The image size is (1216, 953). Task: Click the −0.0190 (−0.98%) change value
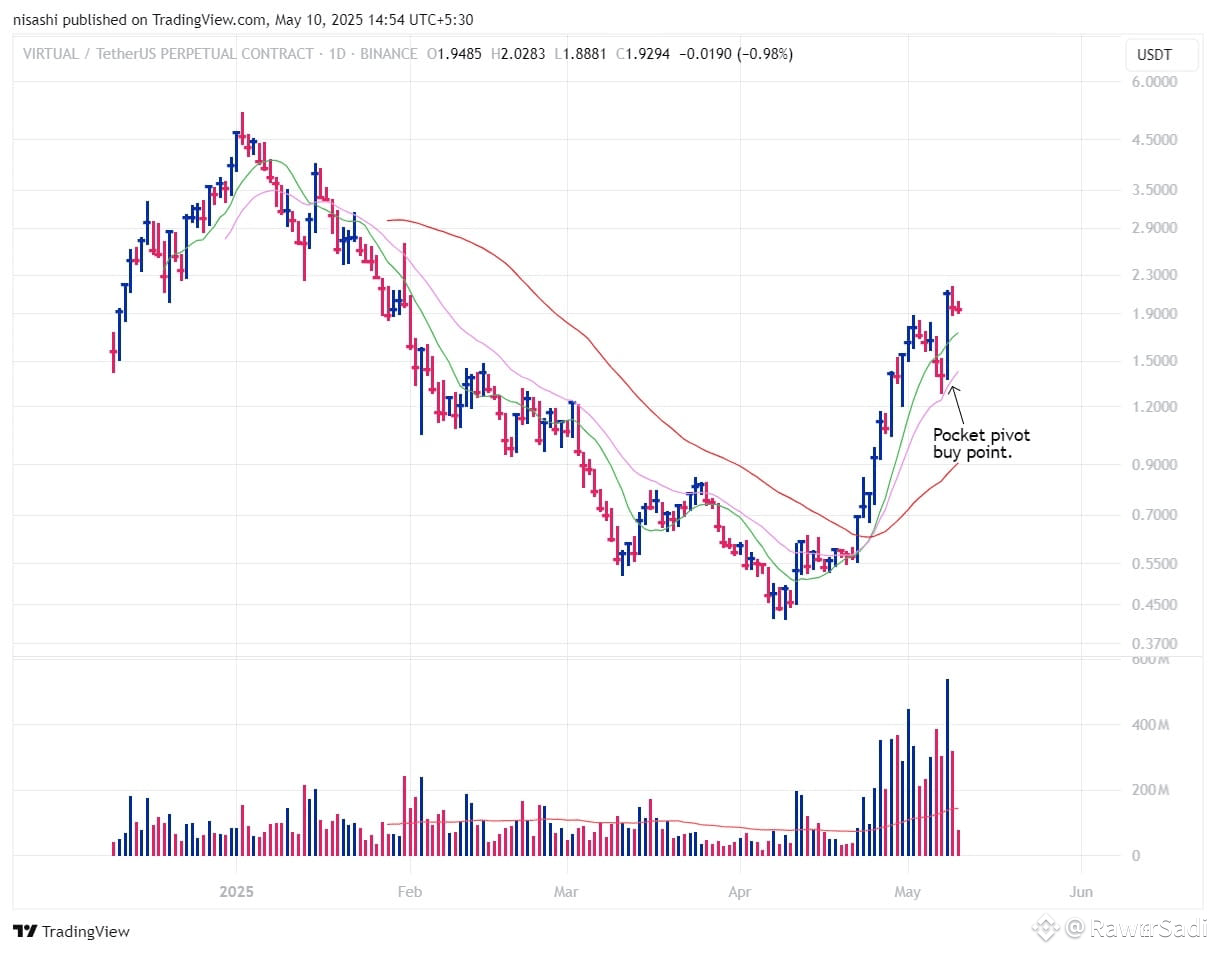pos(736,54)
